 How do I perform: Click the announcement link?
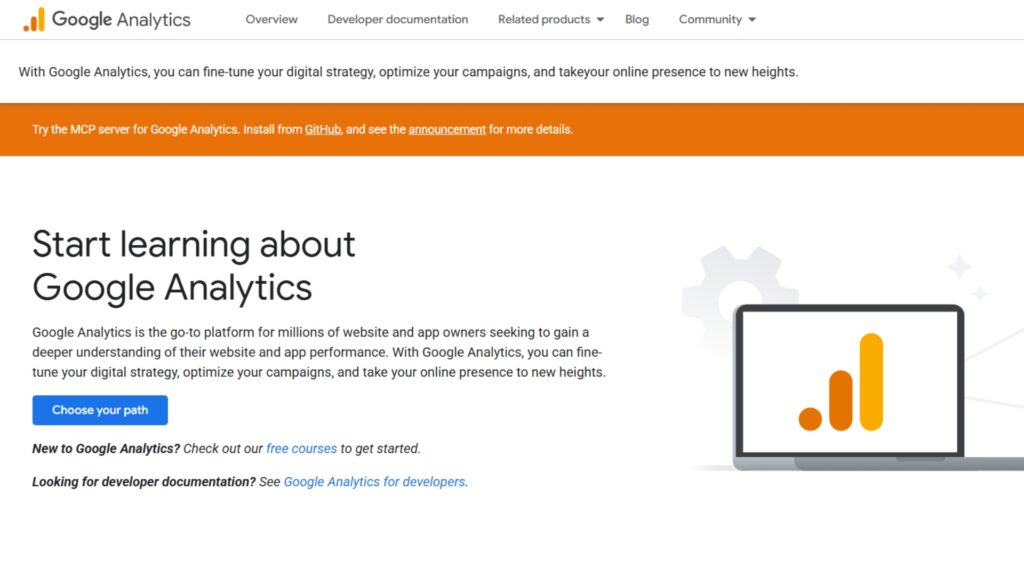pyautogui.click(x=447, y=129)
